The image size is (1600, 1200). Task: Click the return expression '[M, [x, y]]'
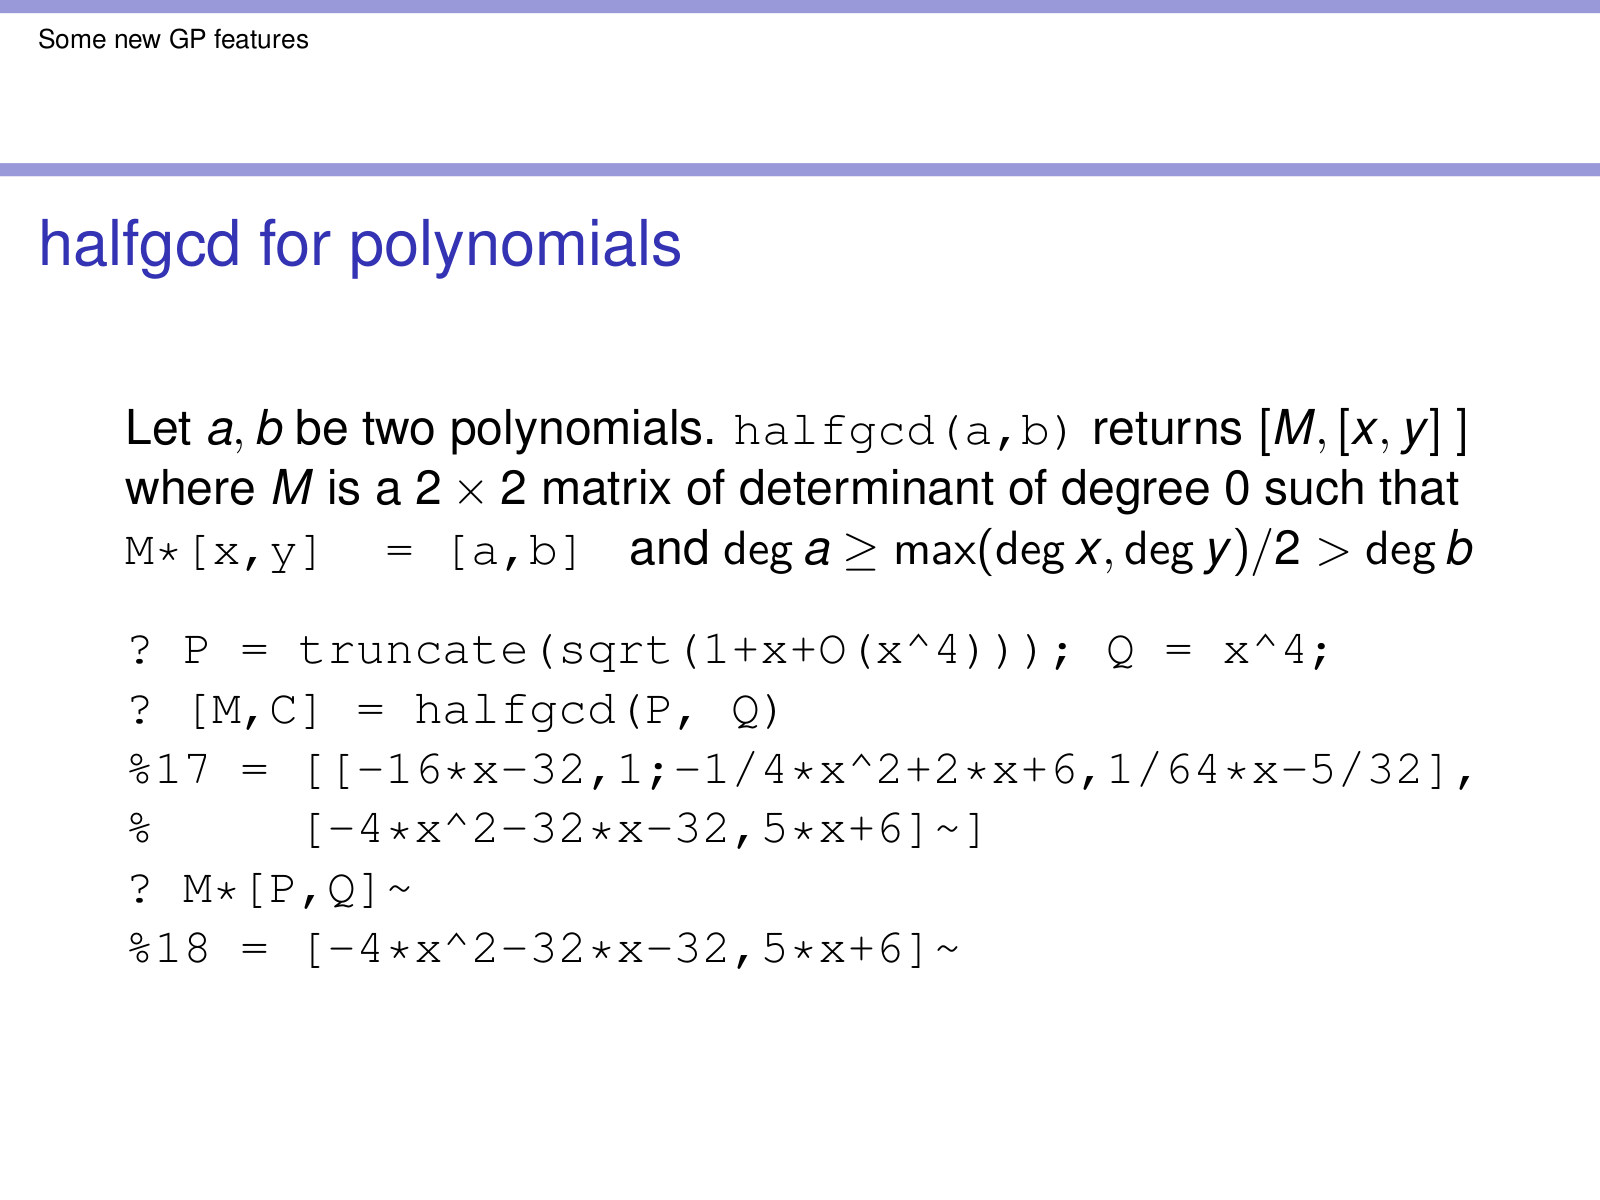click(x=1363, y=429)
